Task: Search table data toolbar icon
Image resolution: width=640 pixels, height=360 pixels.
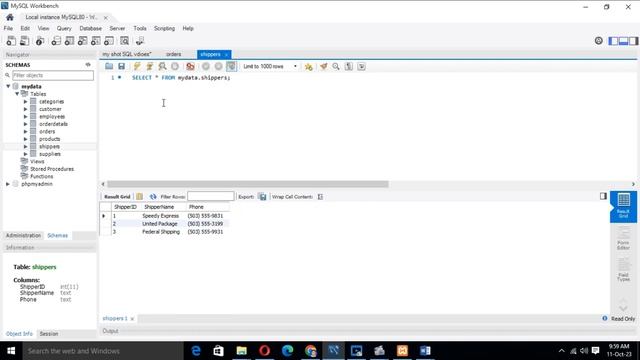Action: click(124, 41)
